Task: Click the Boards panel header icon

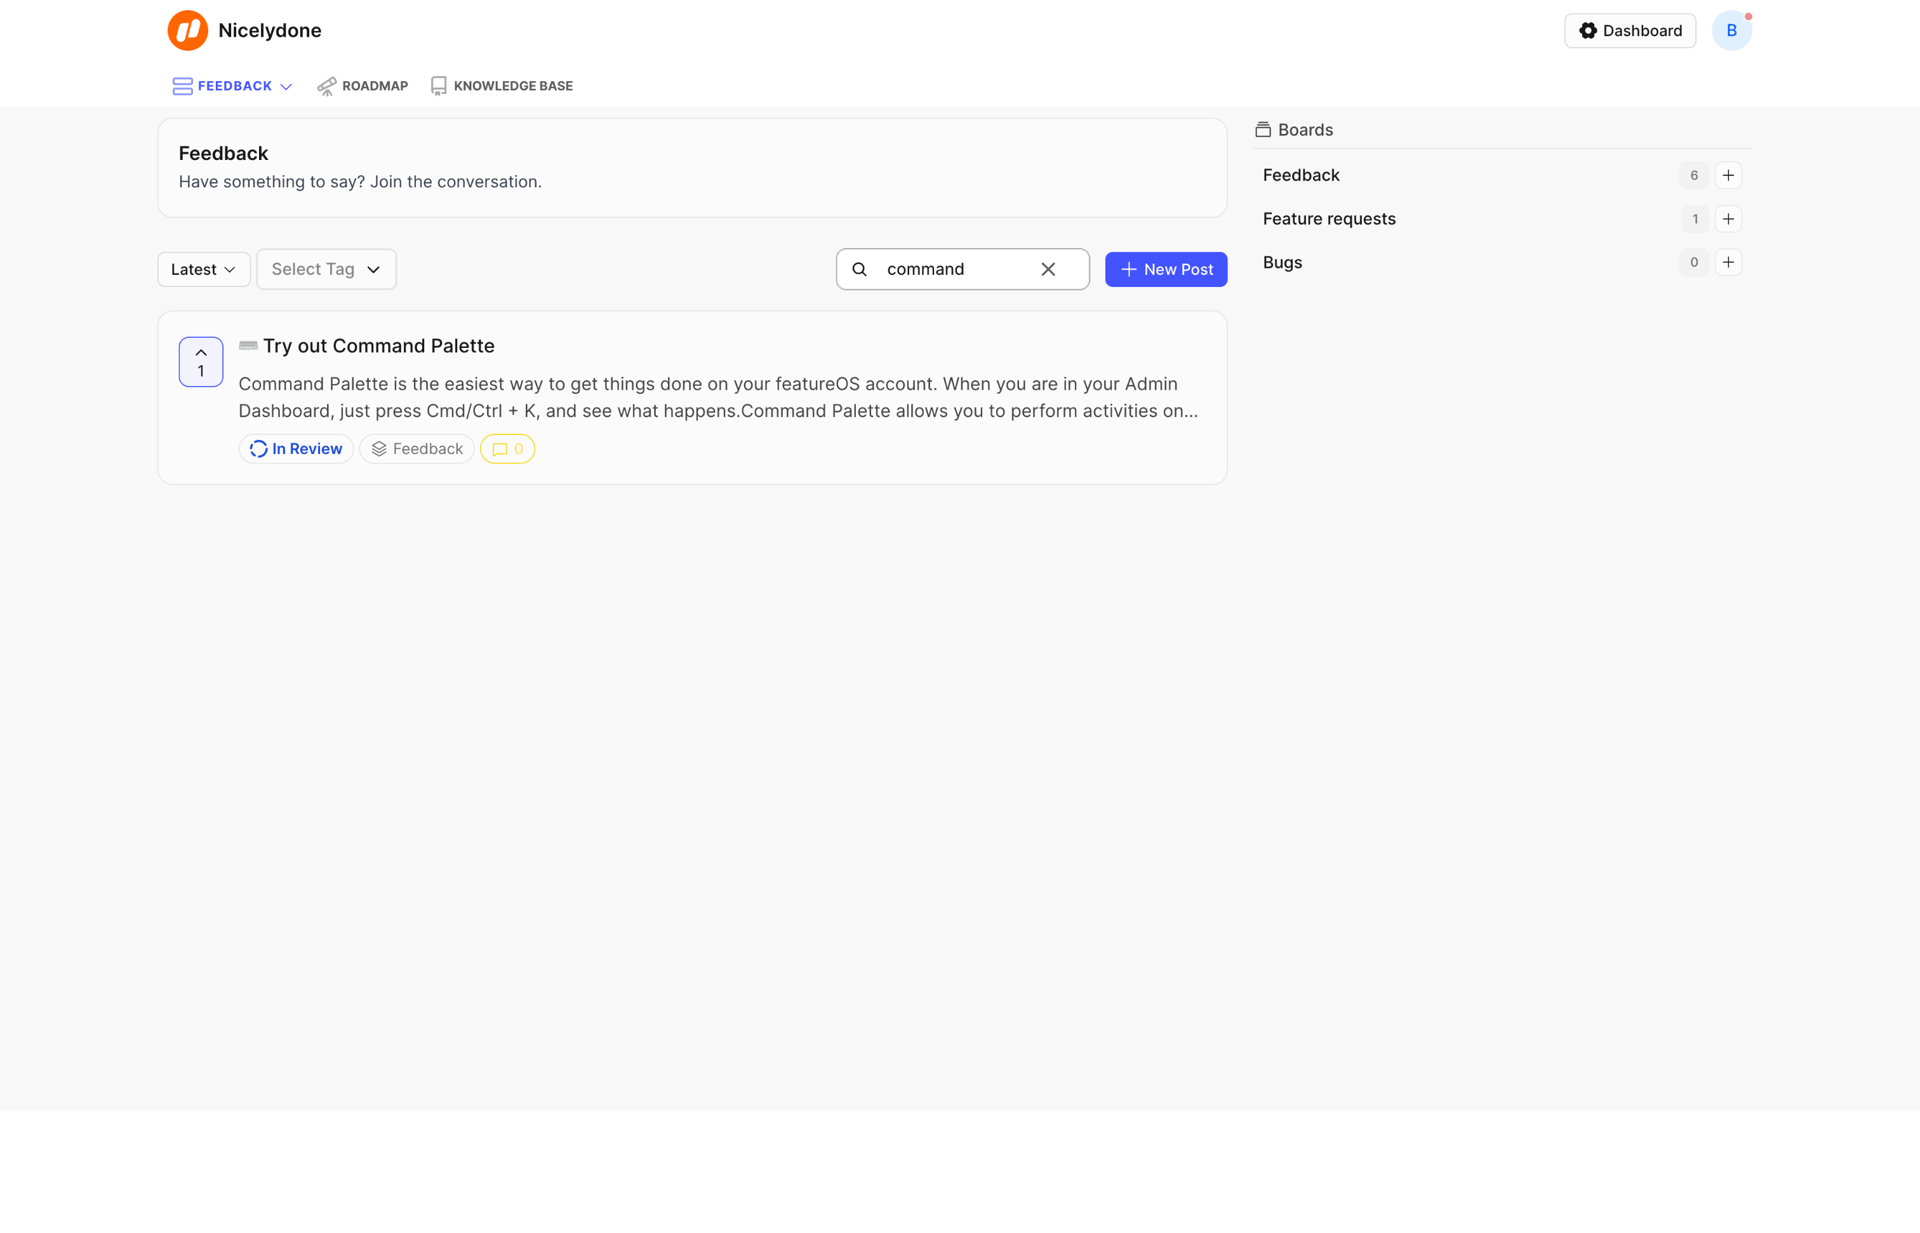Action: click(x=1262, y=129)
